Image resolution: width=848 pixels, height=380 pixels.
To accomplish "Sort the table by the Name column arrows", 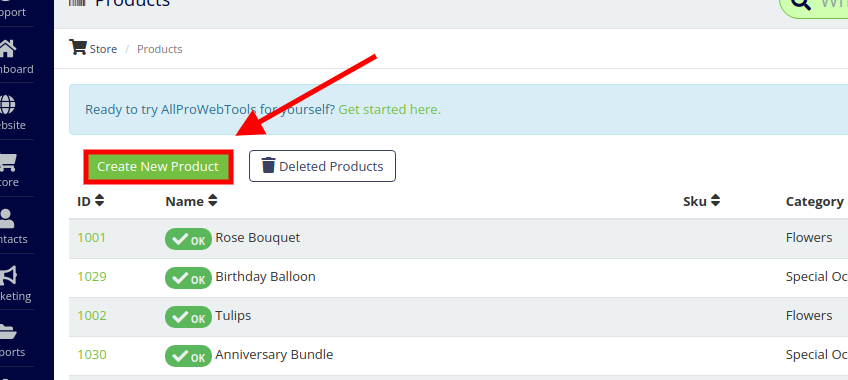I will point(213,201).
